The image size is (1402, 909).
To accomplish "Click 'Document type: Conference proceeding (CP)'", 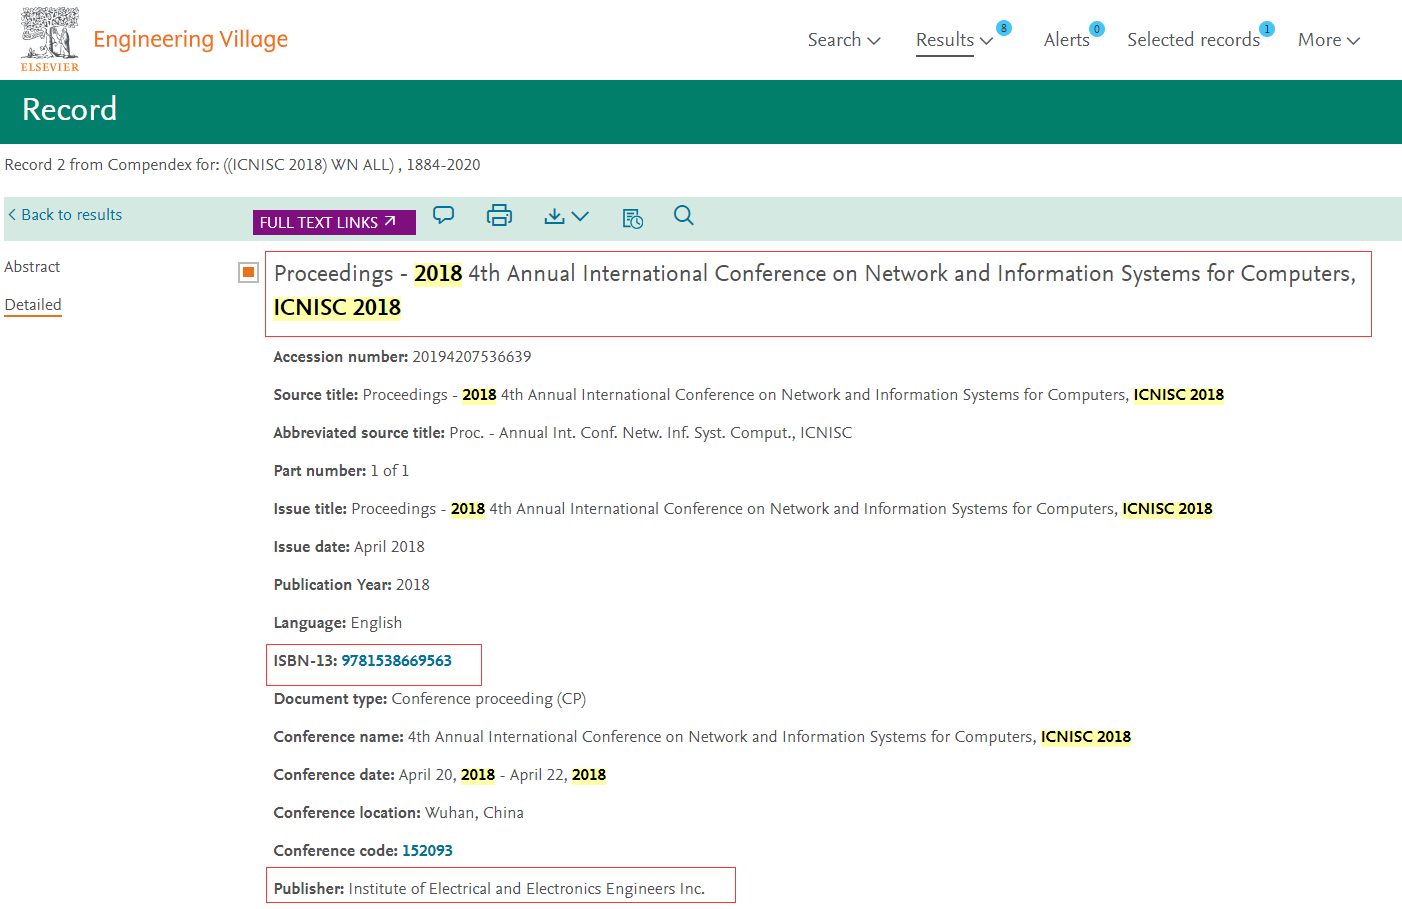I will pos(430,699).
